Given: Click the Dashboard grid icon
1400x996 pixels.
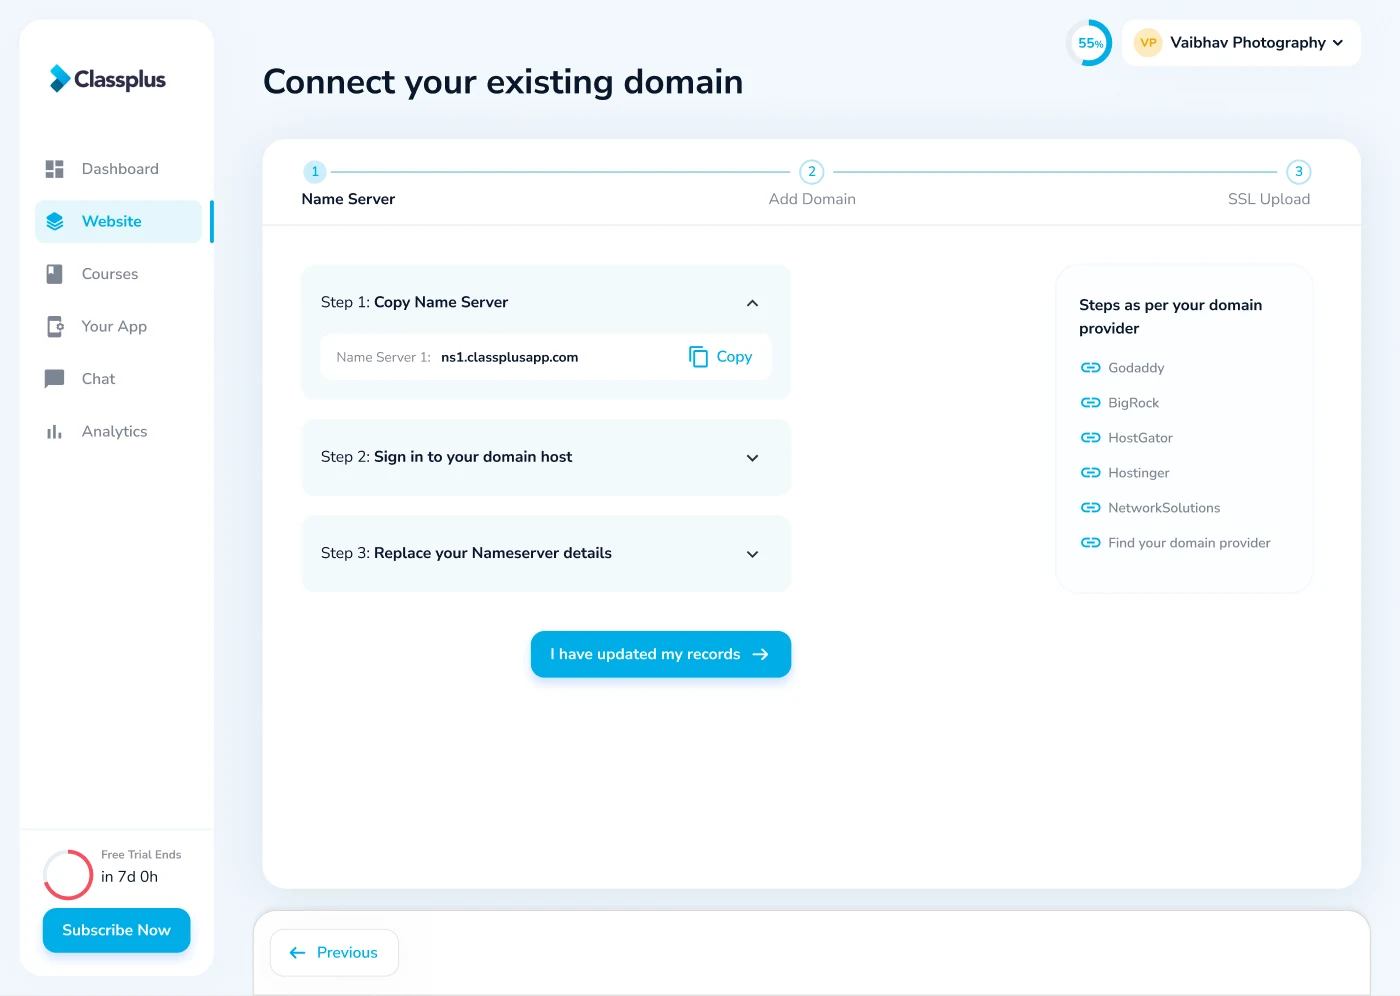Looking at the screenshot, I should pos(55,169).
